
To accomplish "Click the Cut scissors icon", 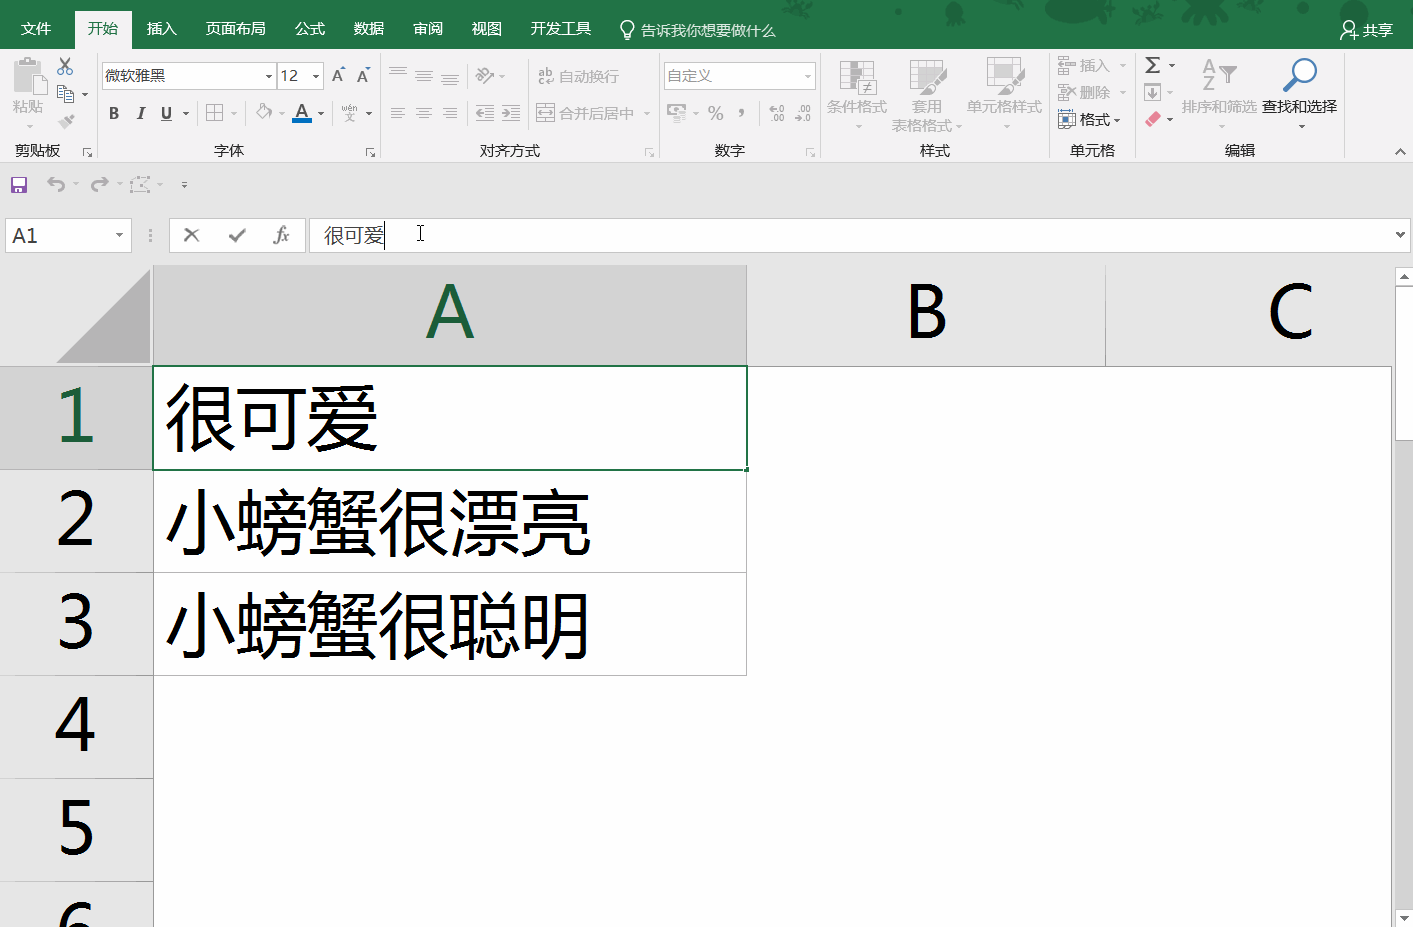I will (x=65, y=66).
